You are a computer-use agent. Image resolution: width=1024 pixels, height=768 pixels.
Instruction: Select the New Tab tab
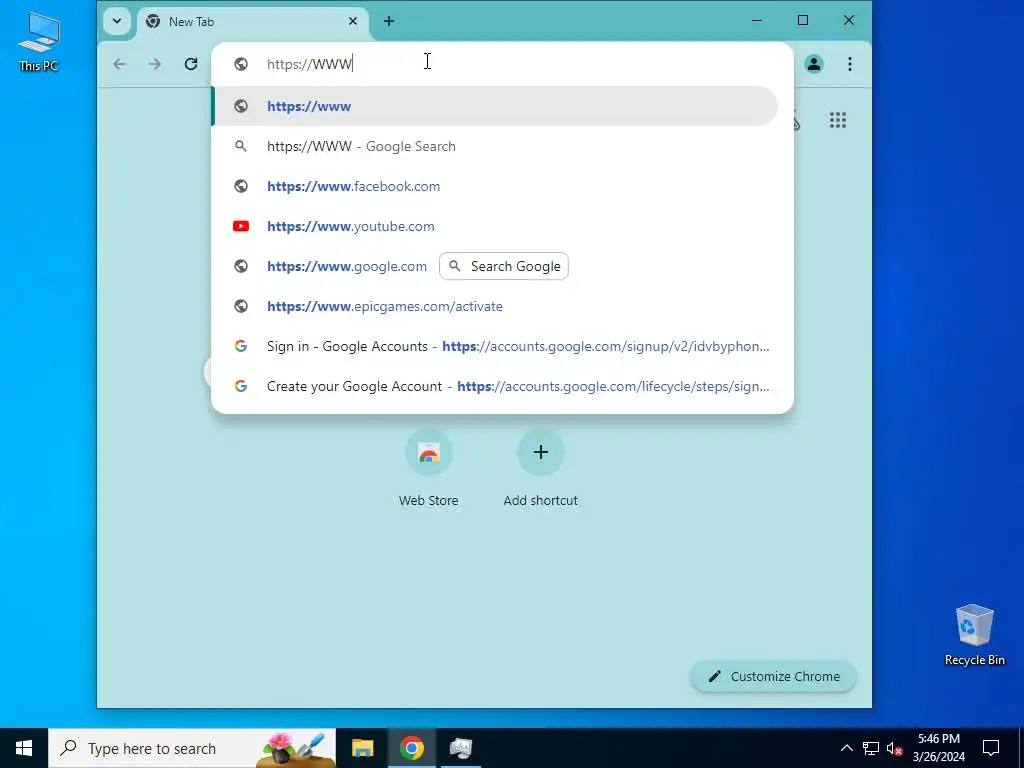pyautogui.click(x=253, y=22)
